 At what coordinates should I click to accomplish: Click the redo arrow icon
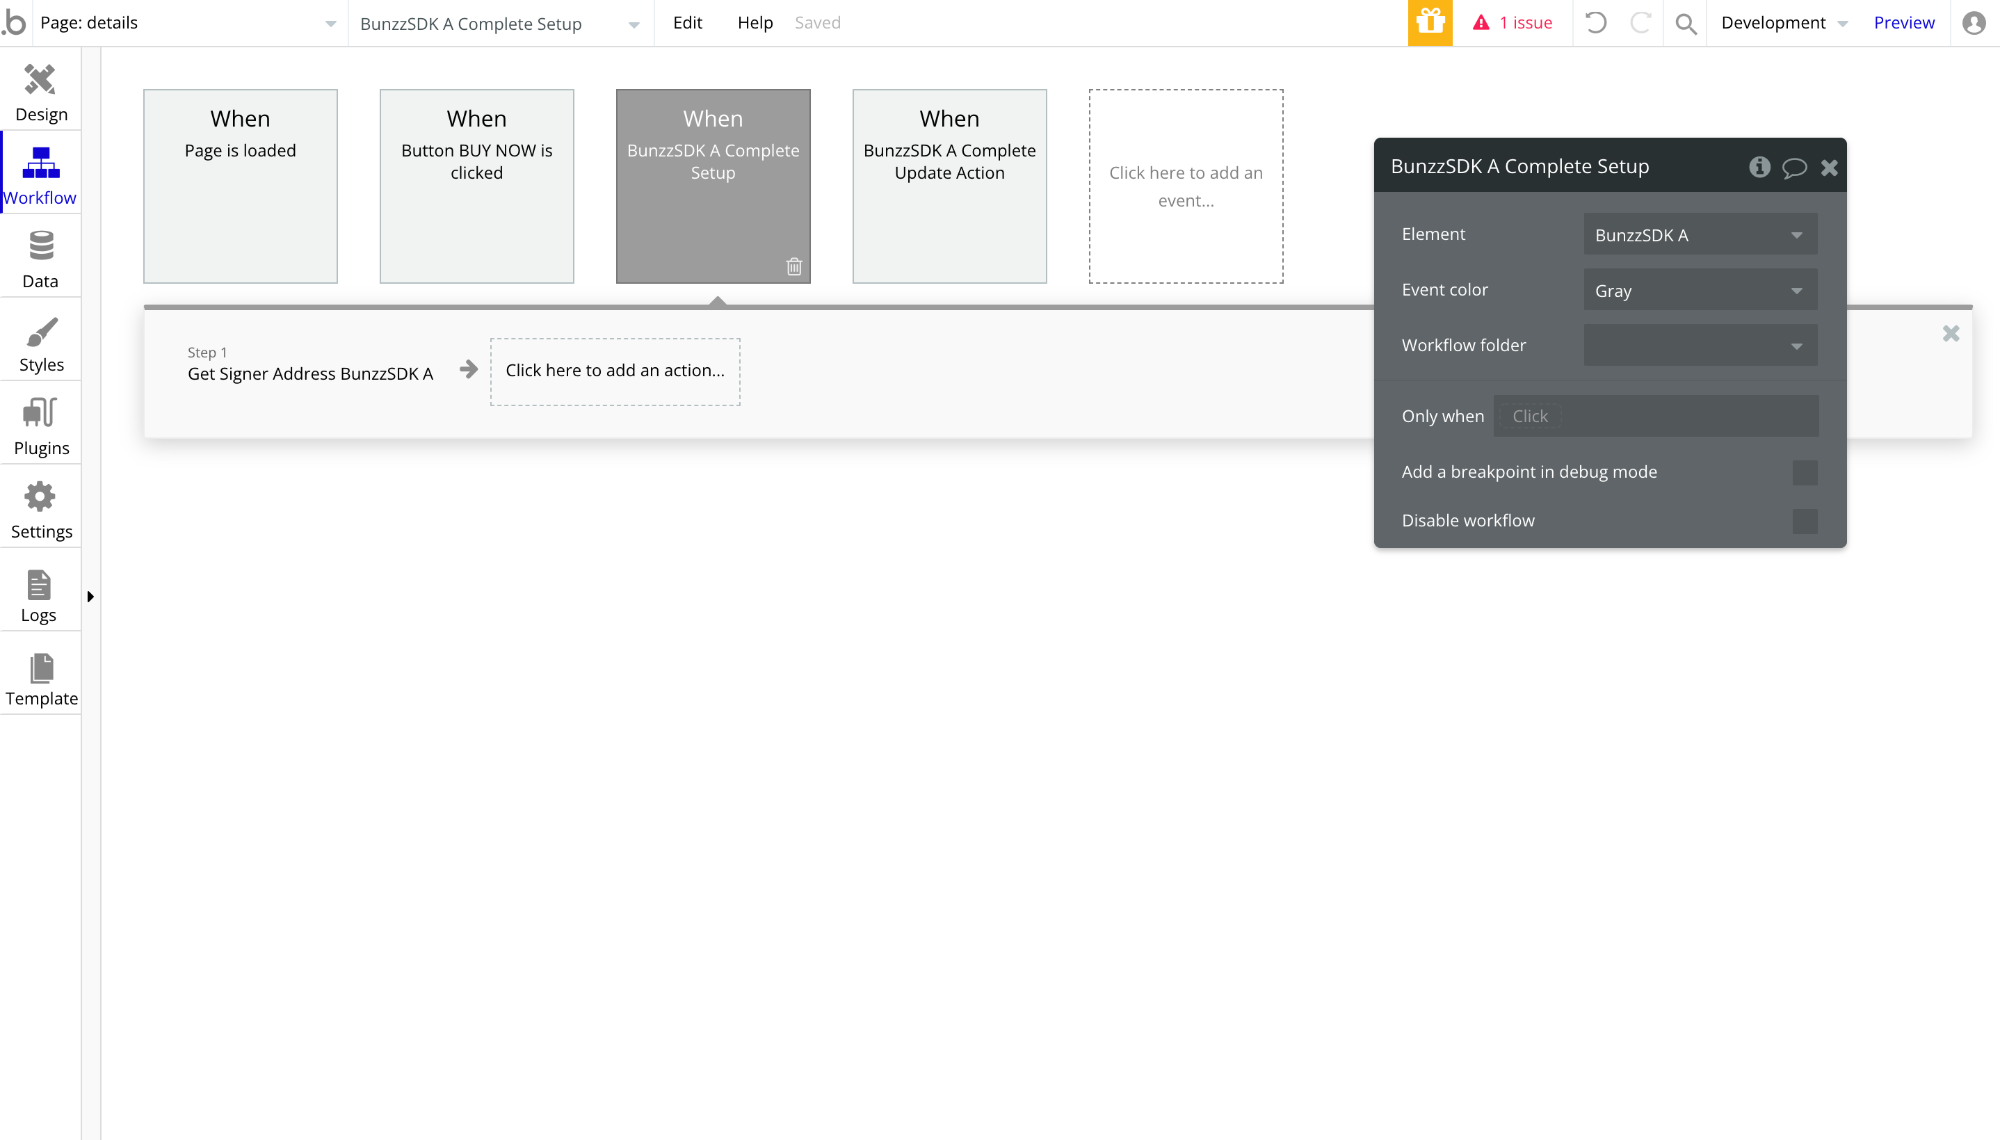[x=1641, y=22]
